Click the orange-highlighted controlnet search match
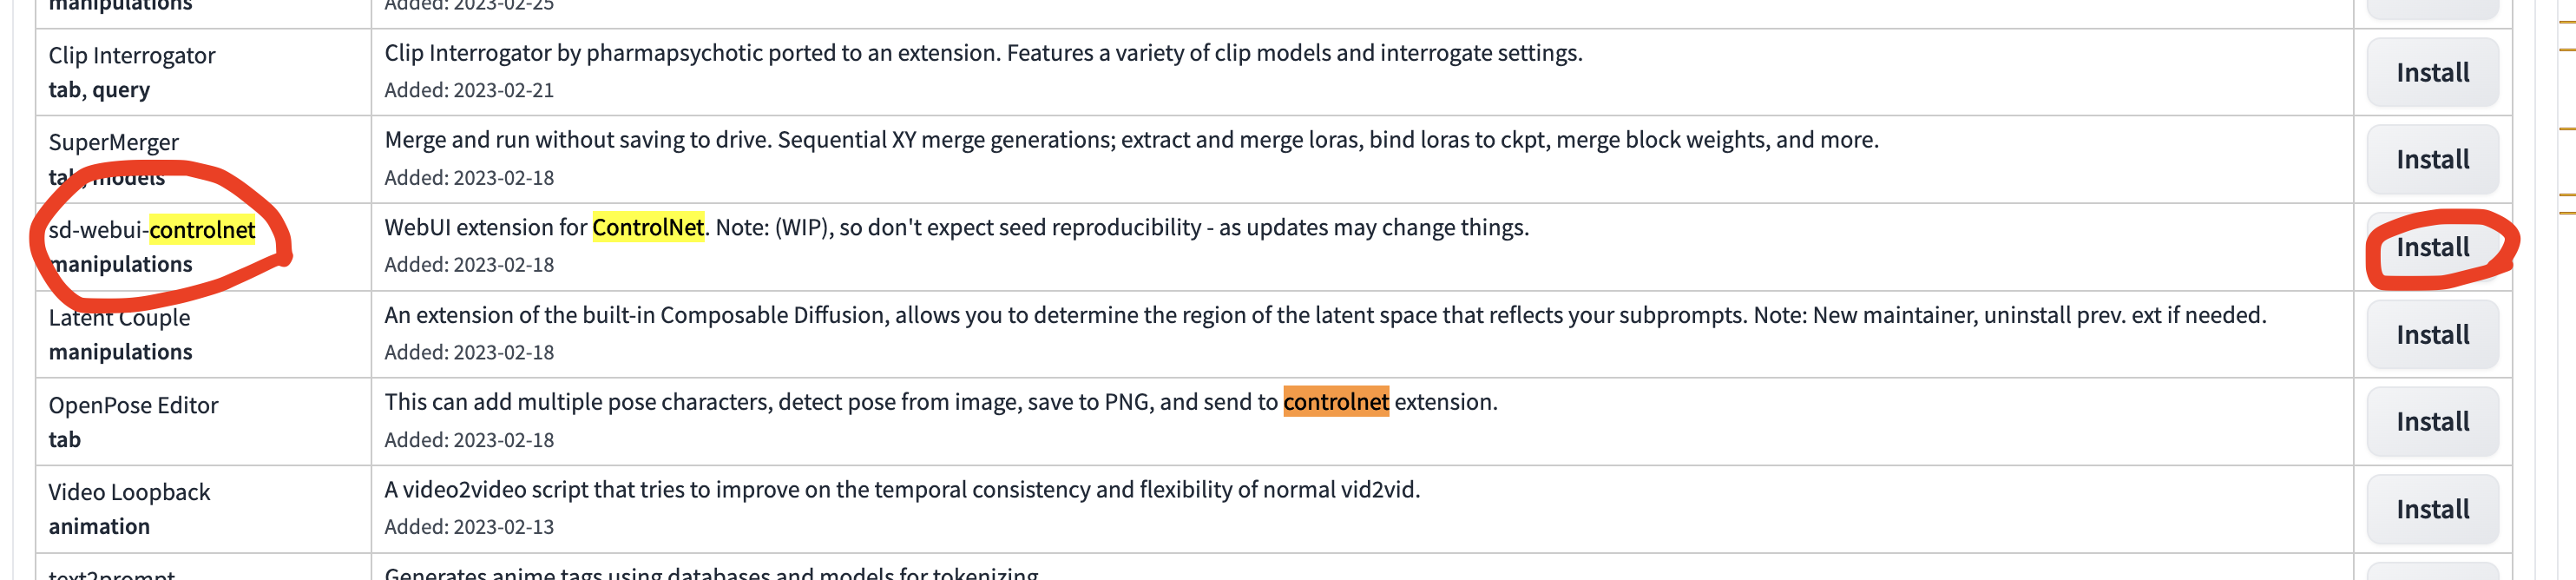The image size is (2576, 580). coord(1335,402)
